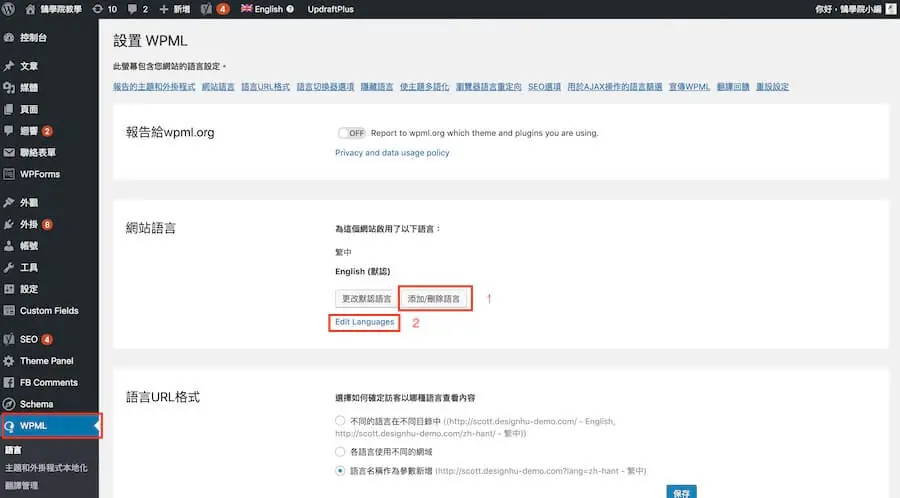Jump to 語言URL格式 section link
This screenshot has width=900, height=498.
pos(265,87)
